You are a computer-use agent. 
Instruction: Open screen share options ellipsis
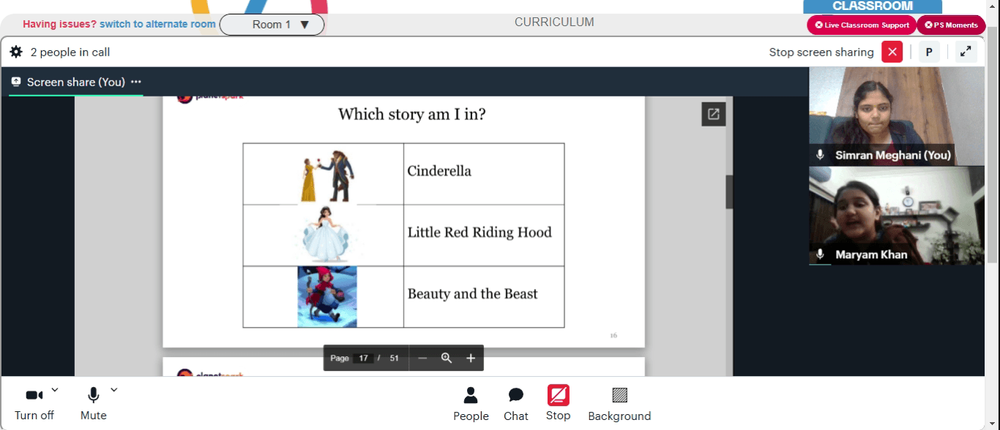coord(136,82)
